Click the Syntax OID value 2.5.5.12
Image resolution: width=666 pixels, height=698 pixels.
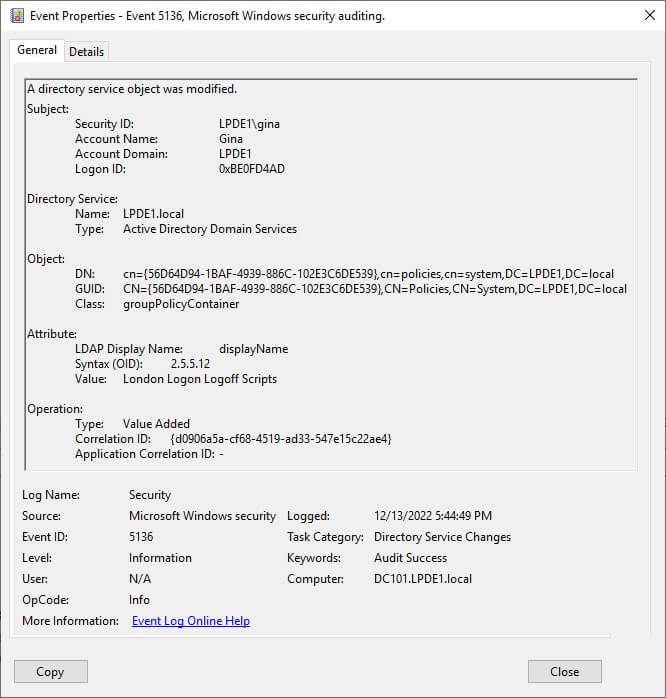tap(190, 364)
